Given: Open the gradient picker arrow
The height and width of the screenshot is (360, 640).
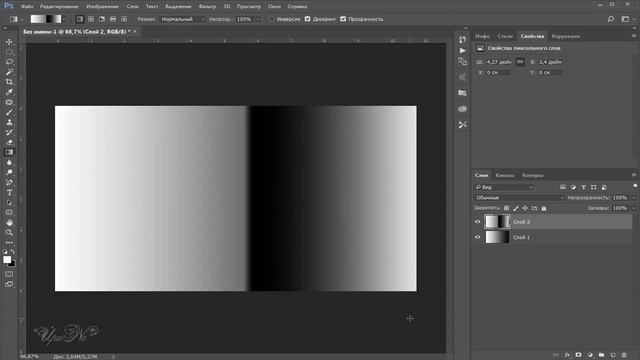Looking at the screenshot, I should [64, 19].
